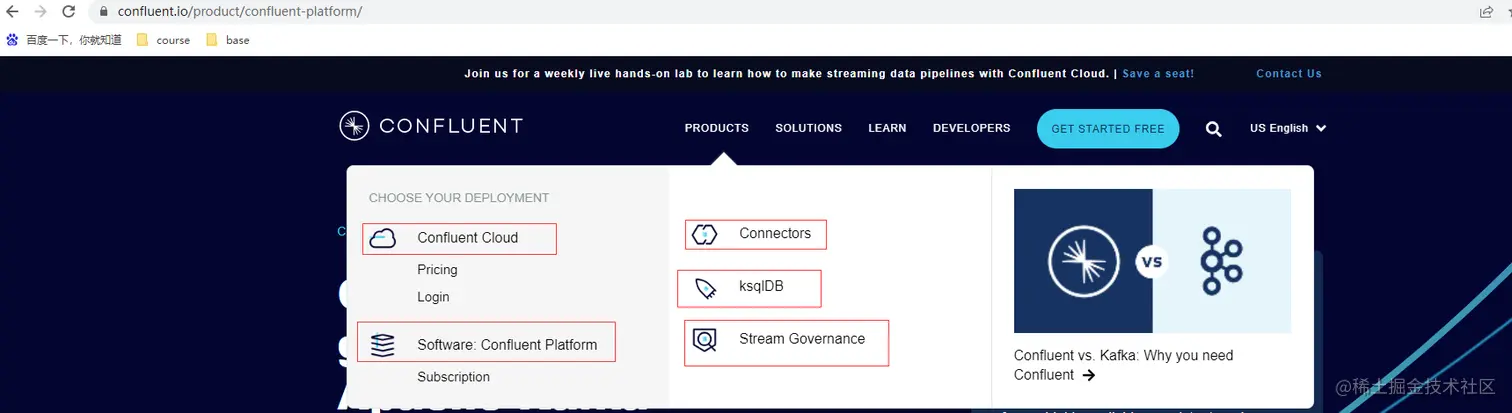Screen dimensions: 1512x413
Task: Click the browser back arrow
Action: (x=13, y=11)
